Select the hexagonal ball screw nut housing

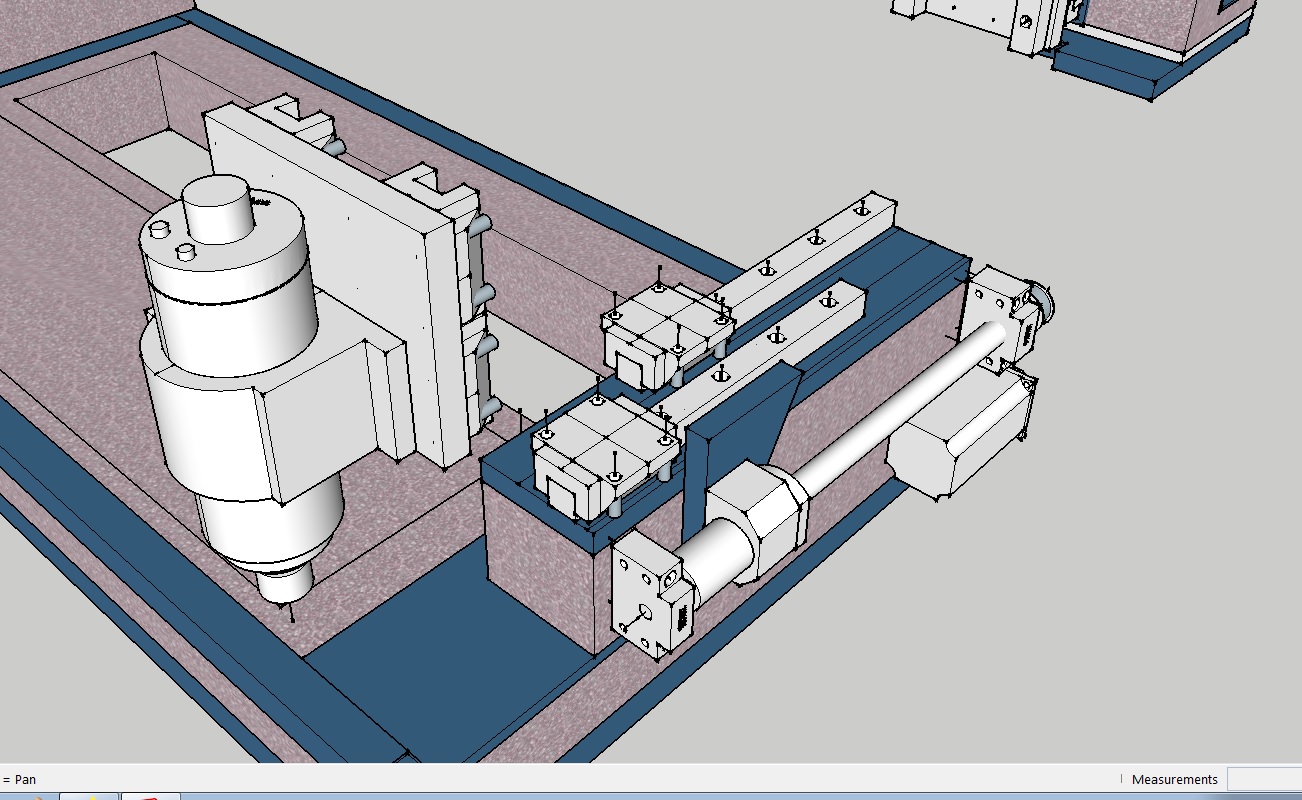pyautogui.click(x=760, y=518)
